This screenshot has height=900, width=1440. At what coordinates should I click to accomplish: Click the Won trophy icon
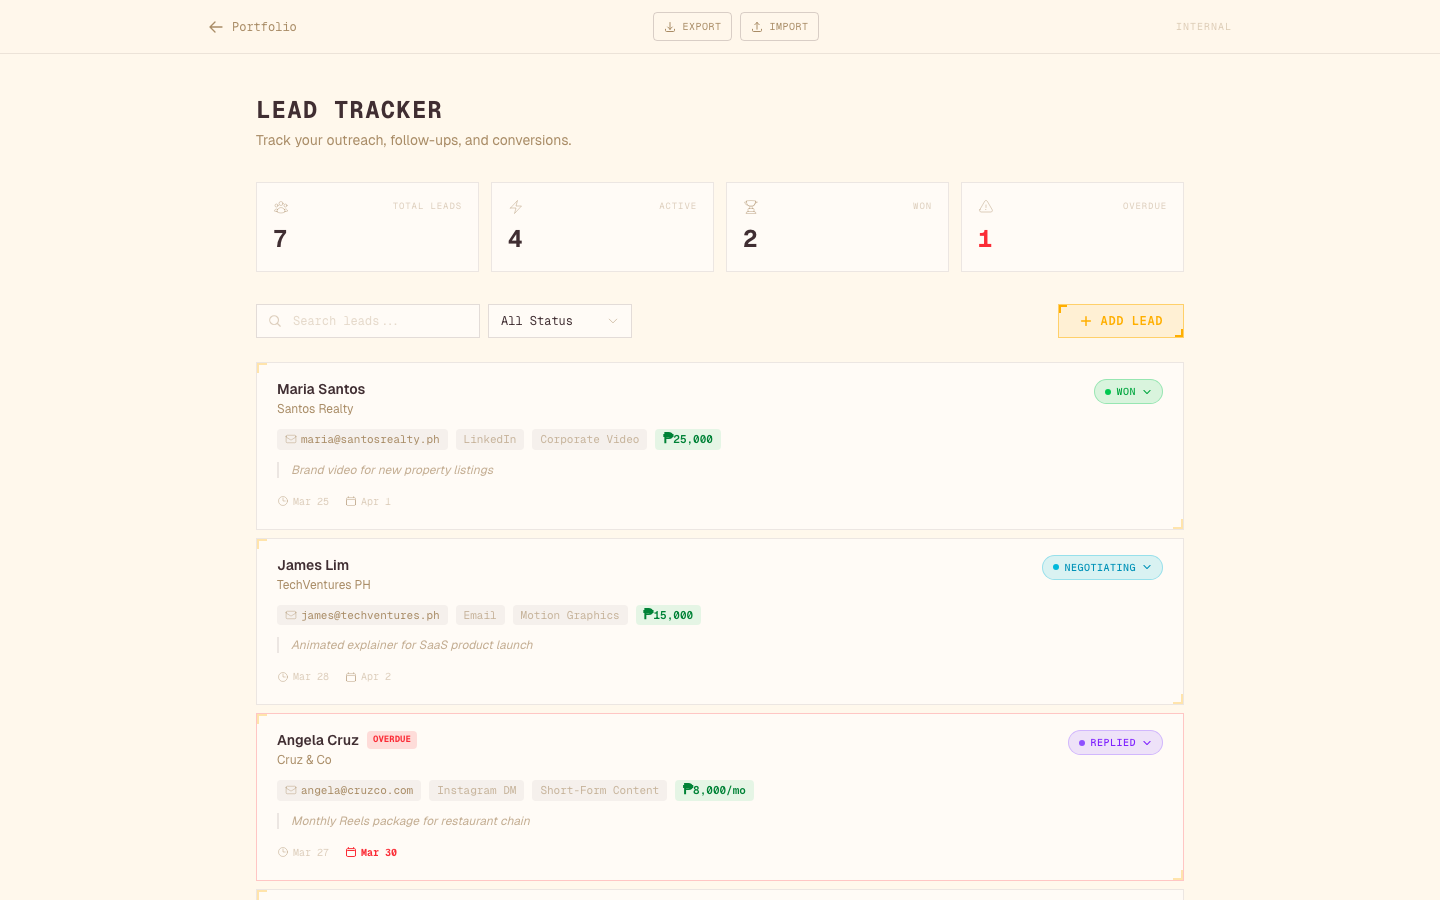751,207
